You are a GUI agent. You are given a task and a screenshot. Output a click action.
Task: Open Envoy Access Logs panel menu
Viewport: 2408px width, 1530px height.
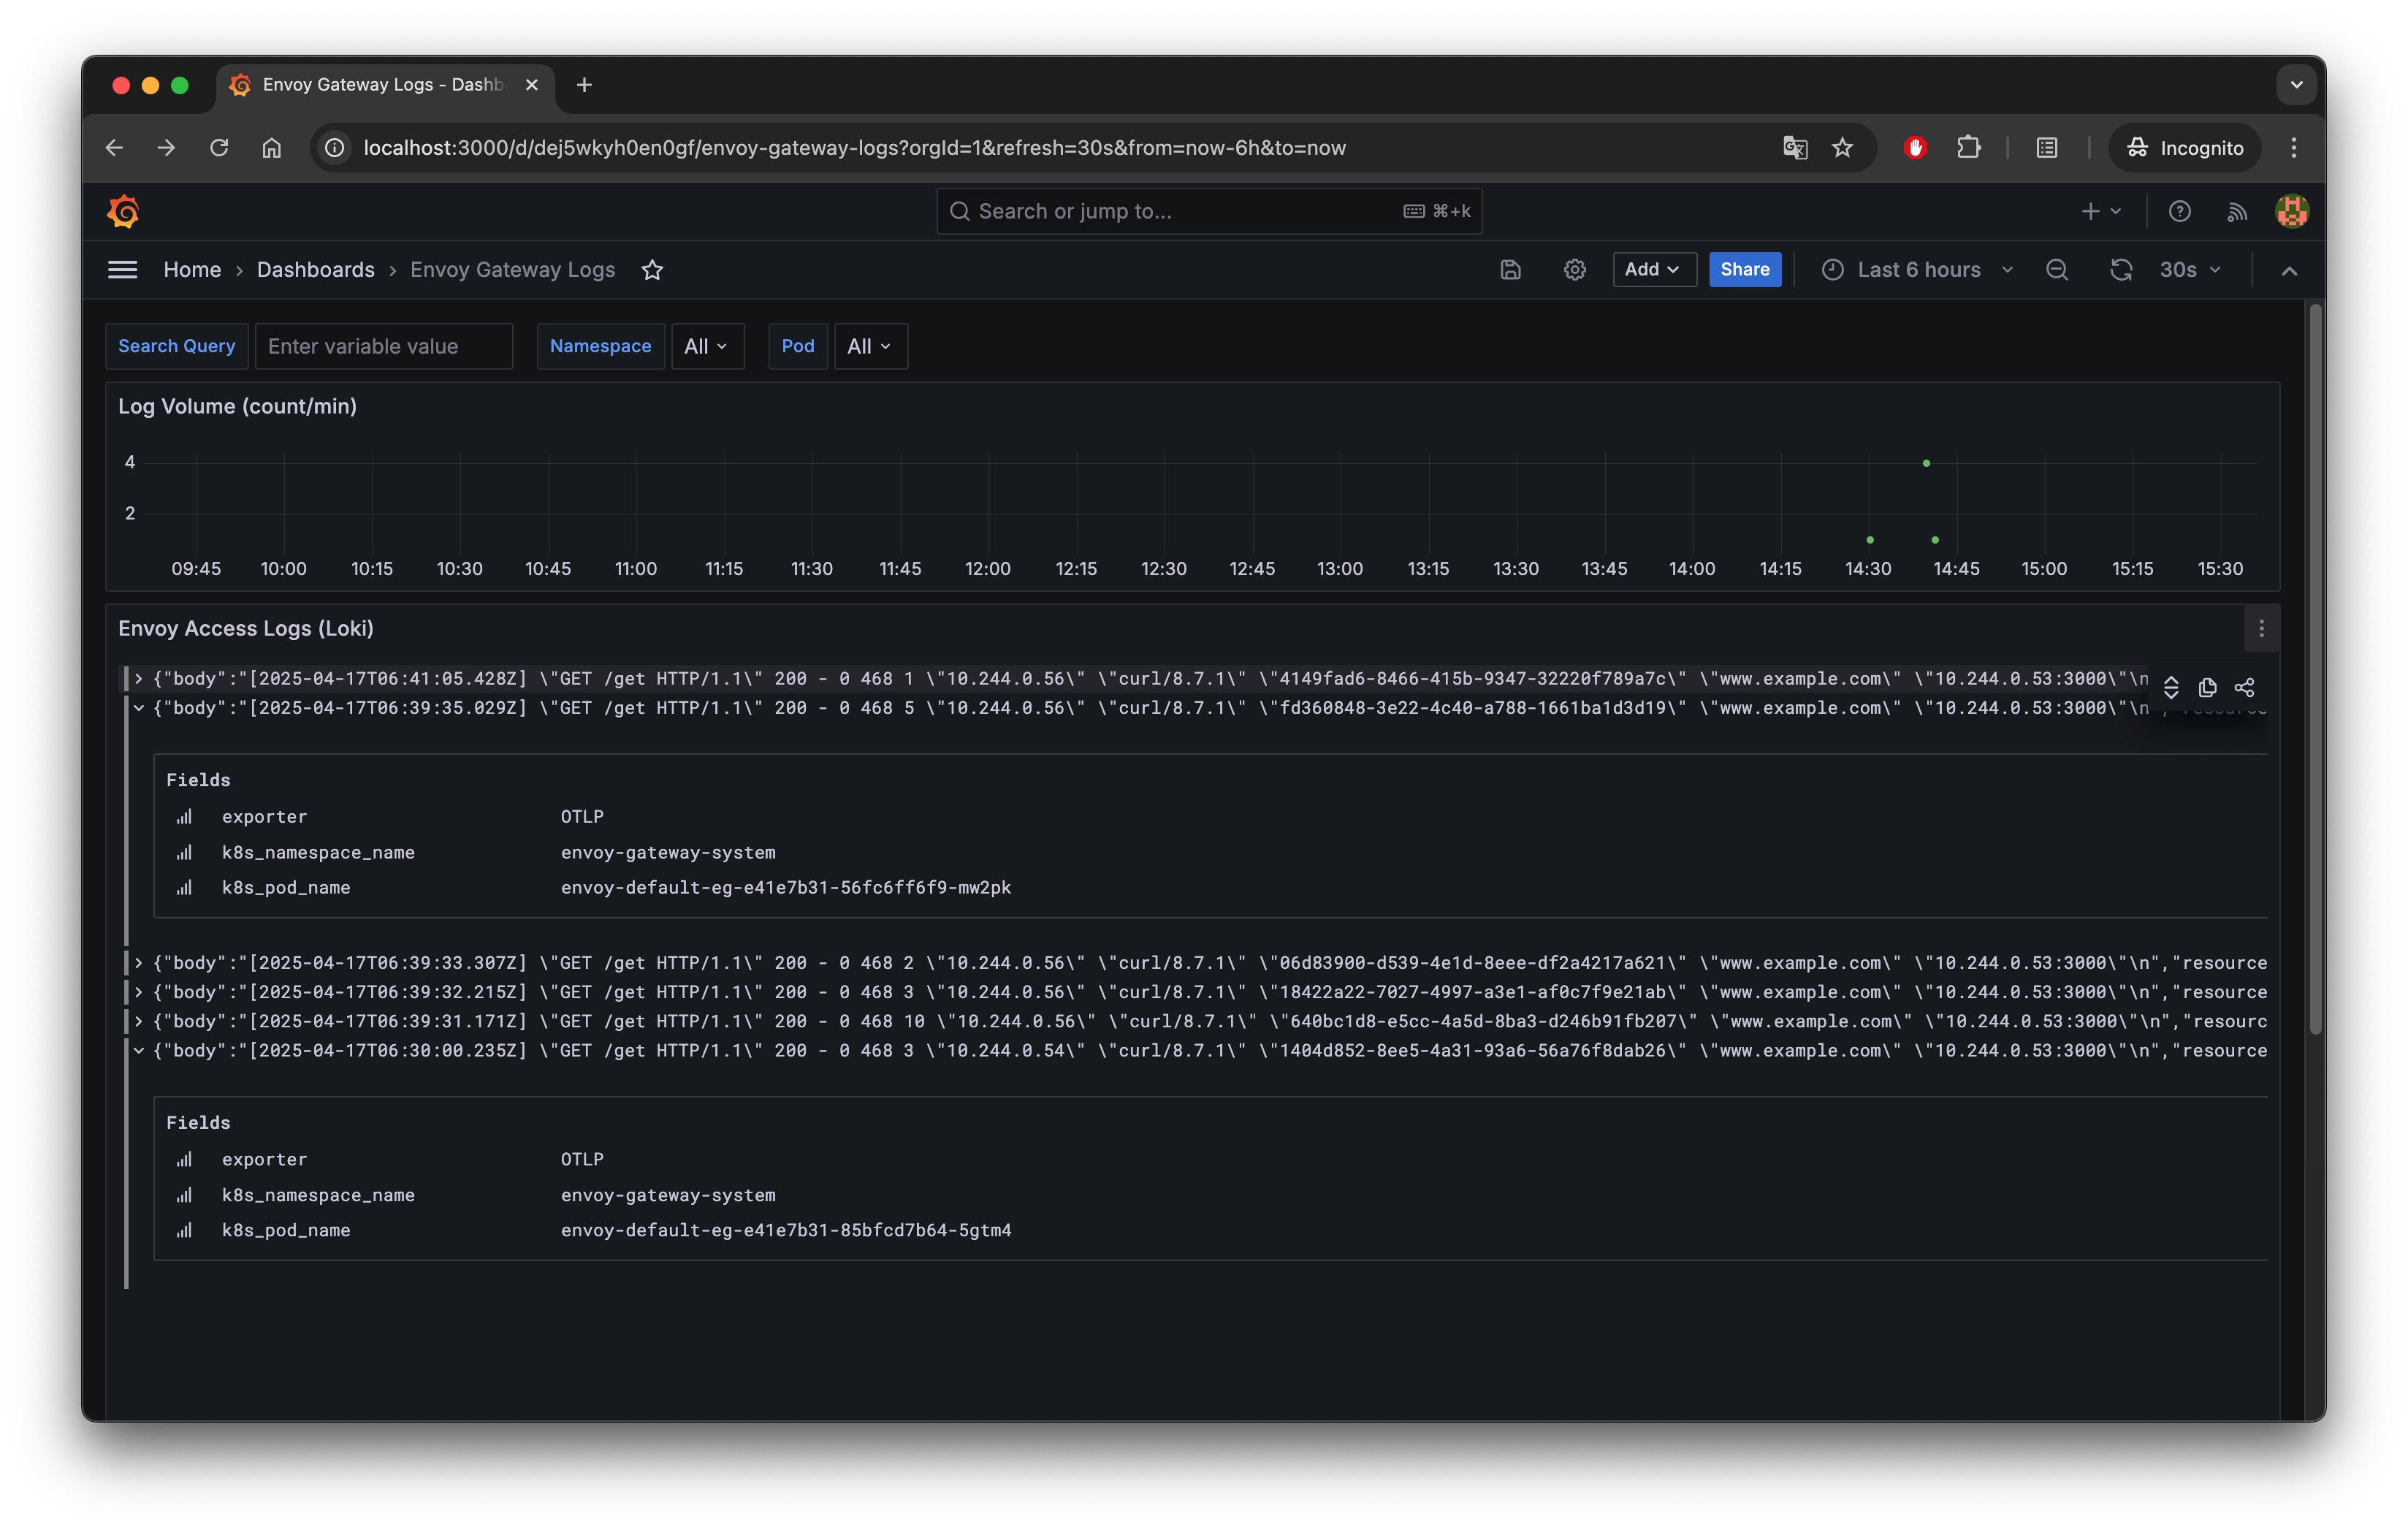tap(2261, 629)
